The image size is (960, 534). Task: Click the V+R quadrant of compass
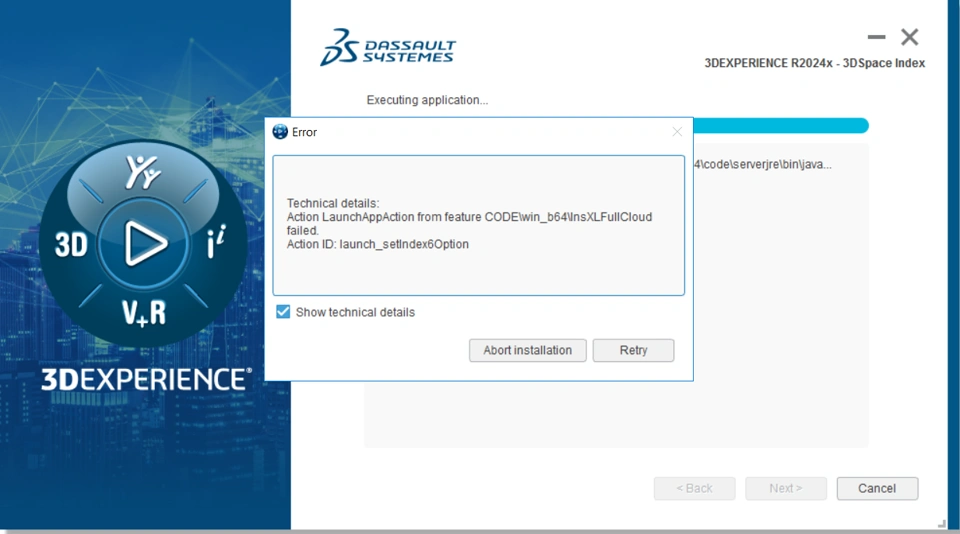click(144, 313)
